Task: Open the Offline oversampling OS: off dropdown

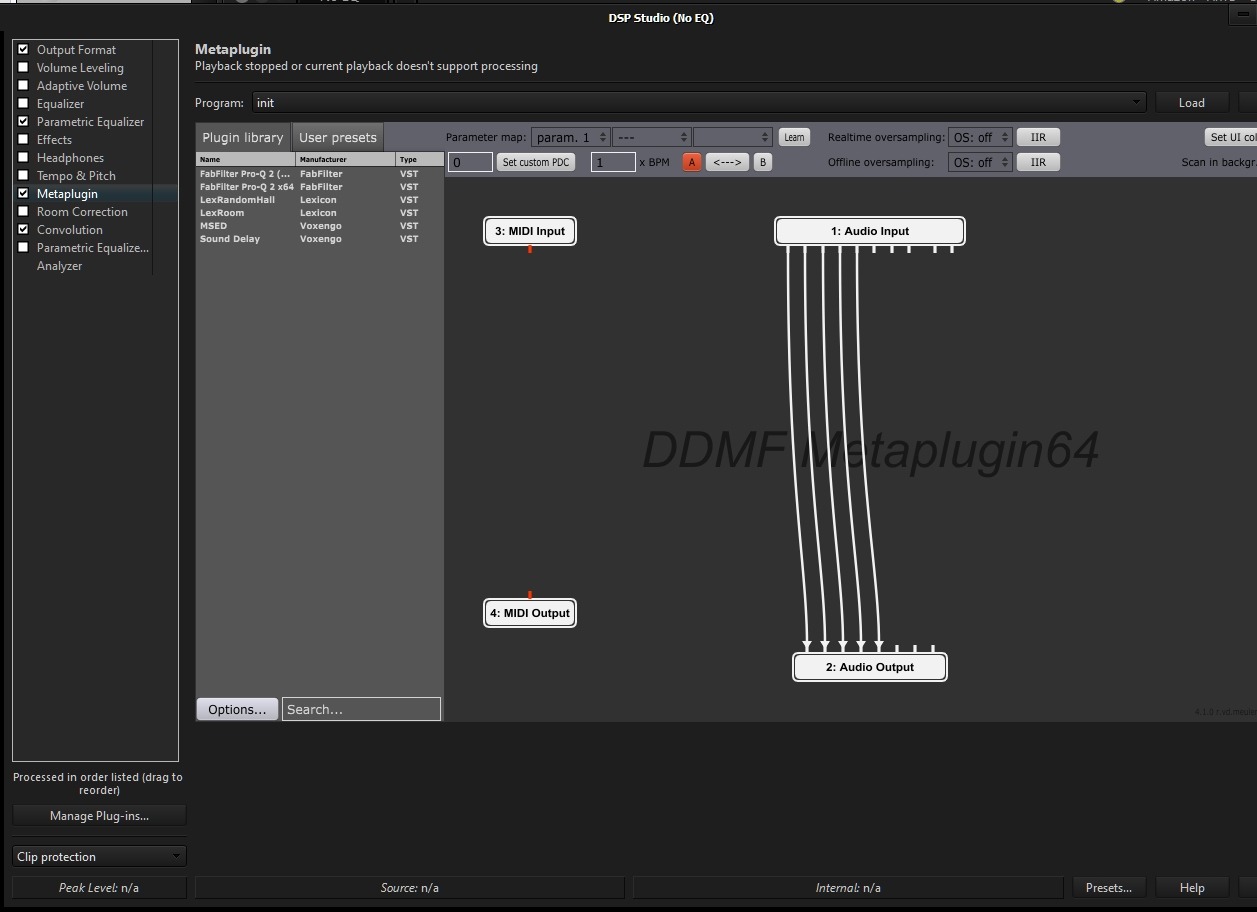Action: click(980, 162)
